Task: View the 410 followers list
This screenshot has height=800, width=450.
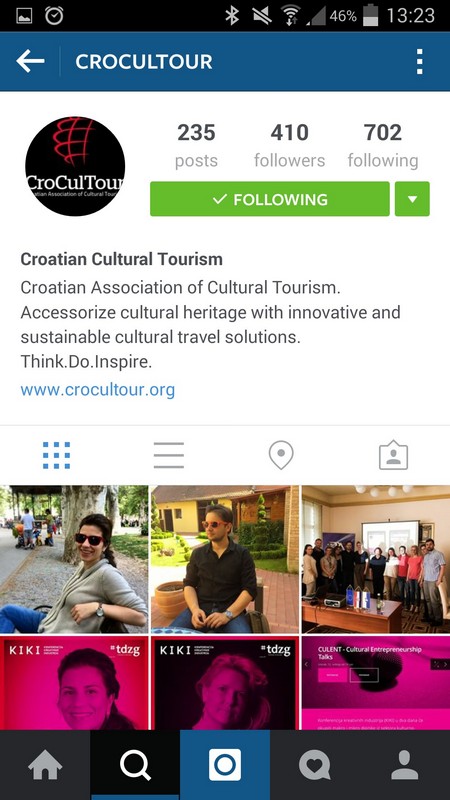Action: [289, 145]
